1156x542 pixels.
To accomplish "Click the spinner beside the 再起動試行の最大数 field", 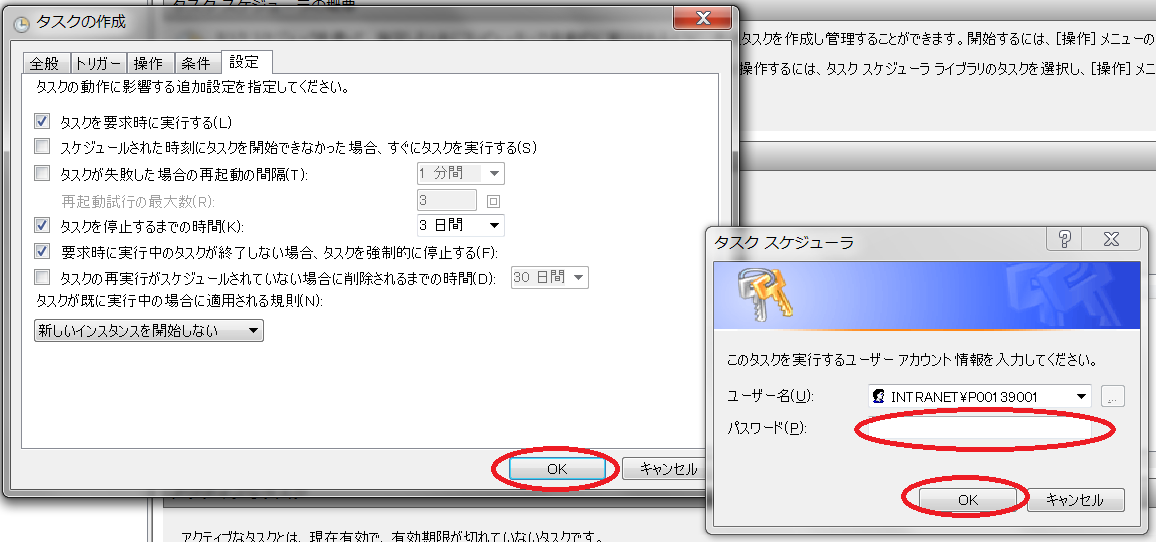I will (493, 201).
